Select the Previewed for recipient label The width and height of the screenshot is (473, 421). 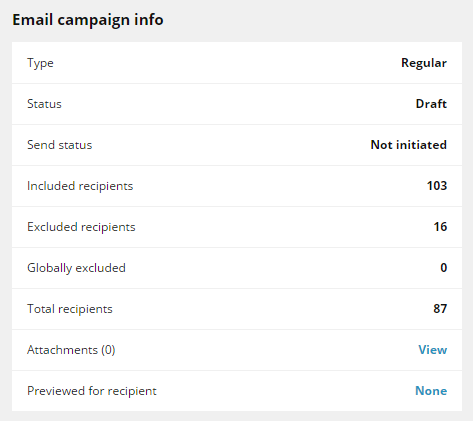pyautogui.click(x=92, y=391)
